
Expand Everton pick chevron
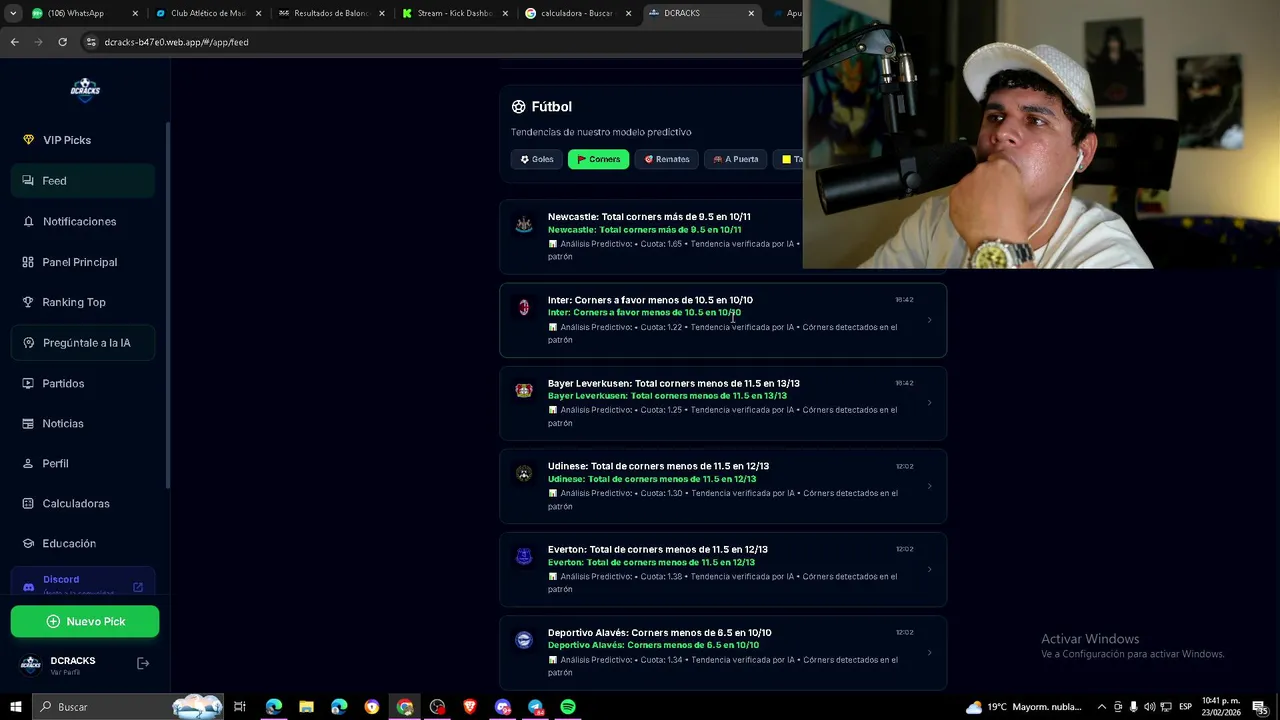point(929,570)
